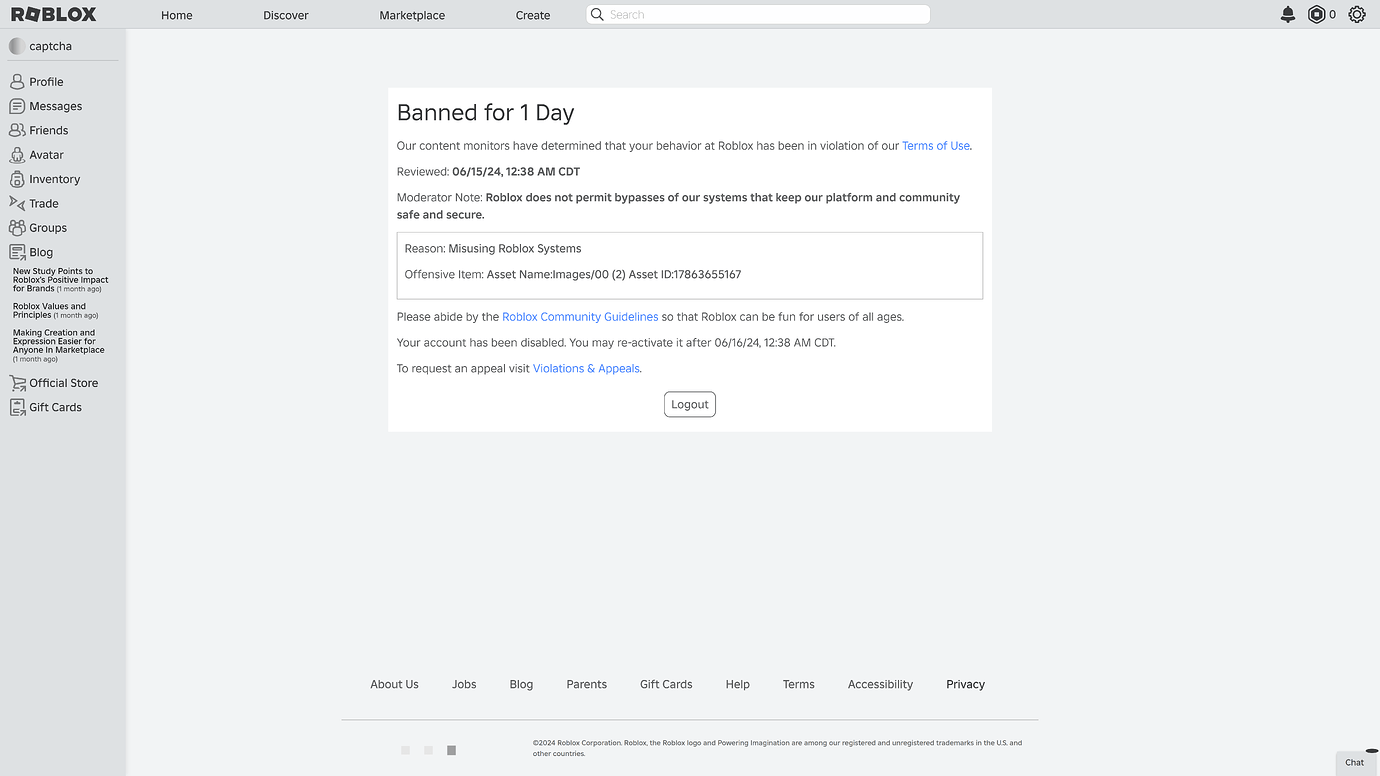Switch to the Marketplace
Screen dimensions: 1380x776
coord(411,14)
